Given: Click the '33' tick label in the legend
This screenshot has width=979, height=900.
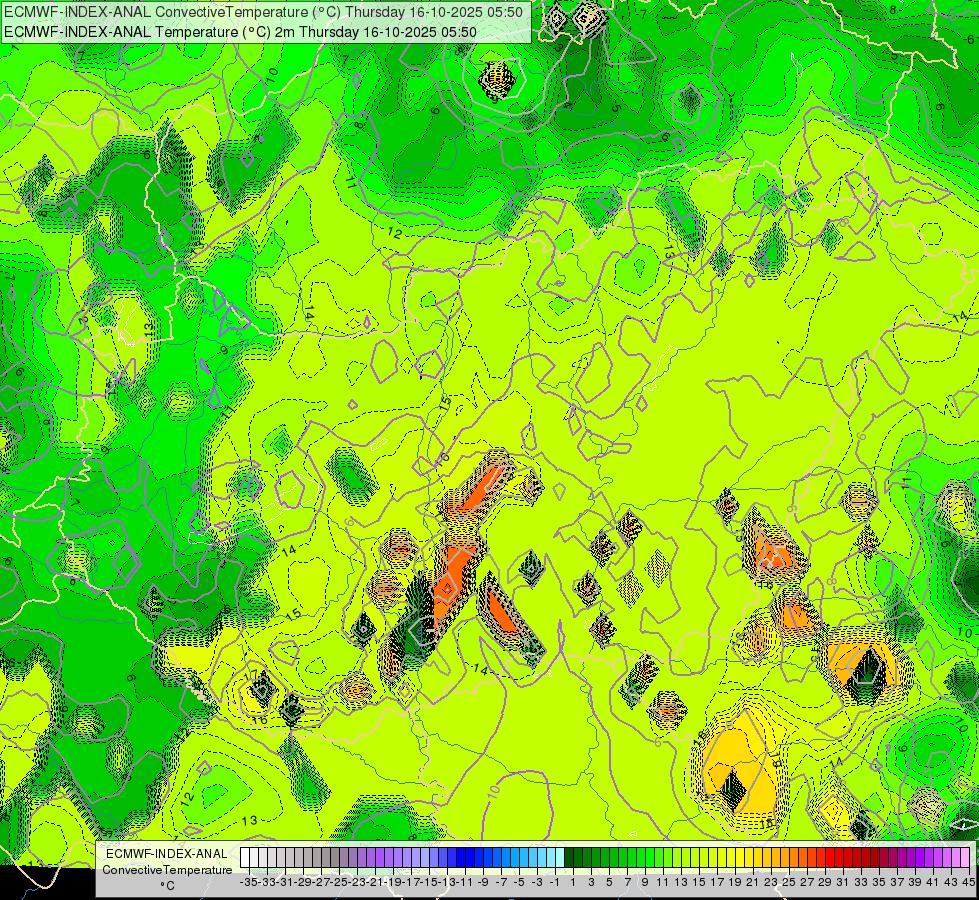Looking at the screenshot, I should coord(861,882).
